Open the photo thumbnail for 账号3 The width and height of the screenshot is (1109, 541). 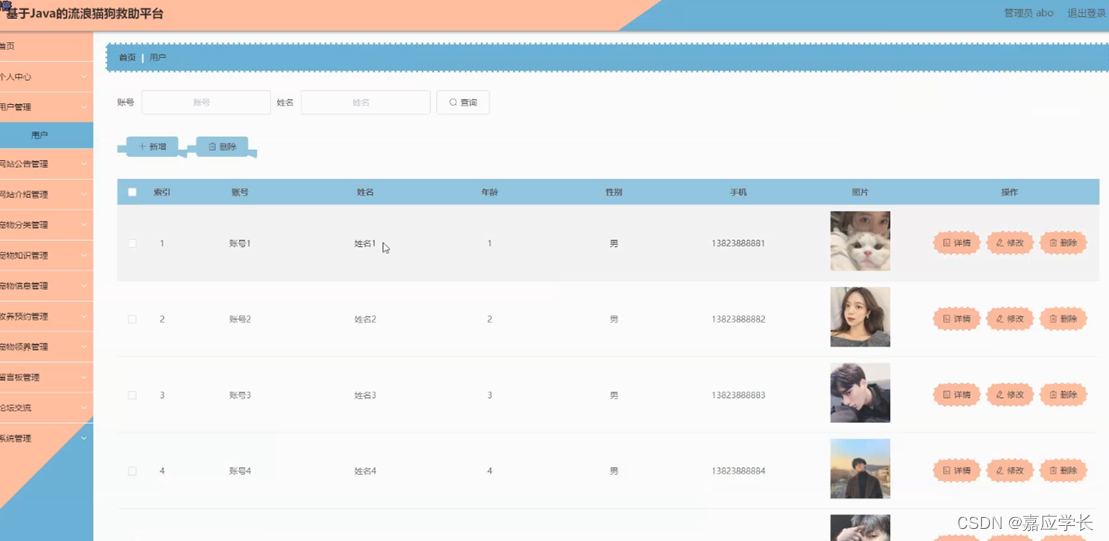tap(860, 392)
